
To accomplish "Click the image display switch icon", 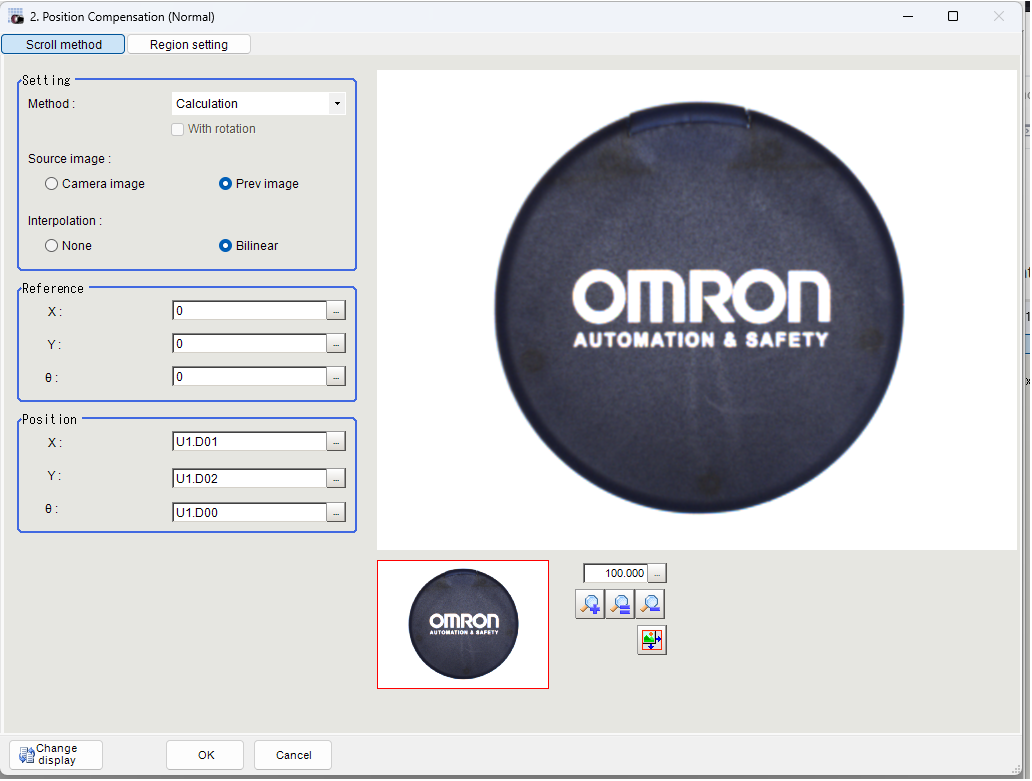I will [x=652, y=640].
